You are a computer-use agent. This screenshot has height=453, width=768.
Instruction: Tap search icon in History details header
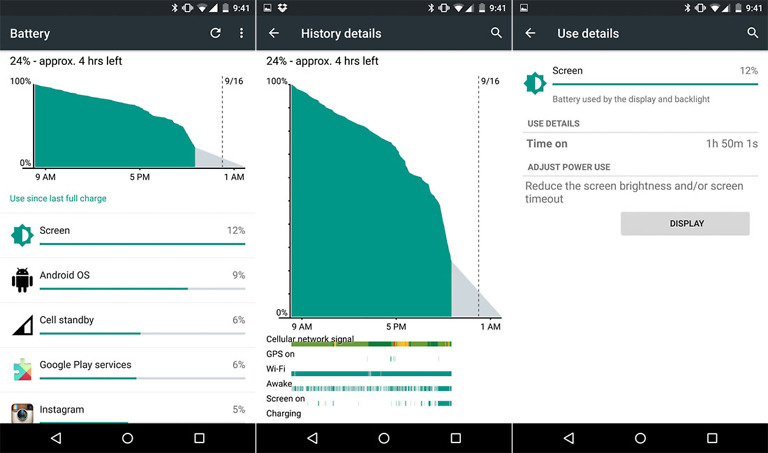[496, 33]
